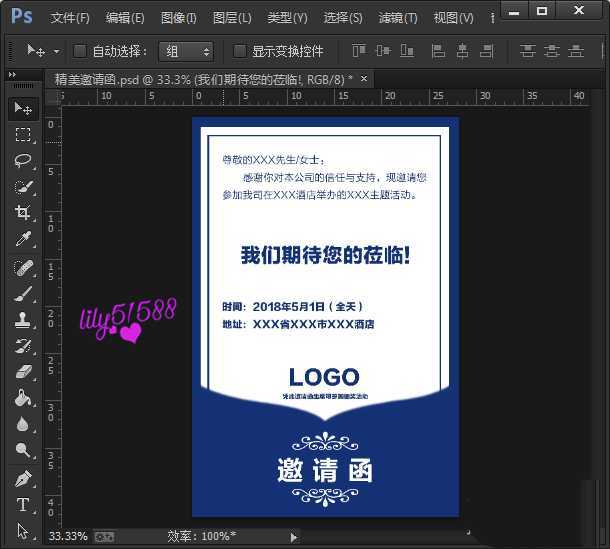Select the Rectangular Marquee tool

point(23,134)
